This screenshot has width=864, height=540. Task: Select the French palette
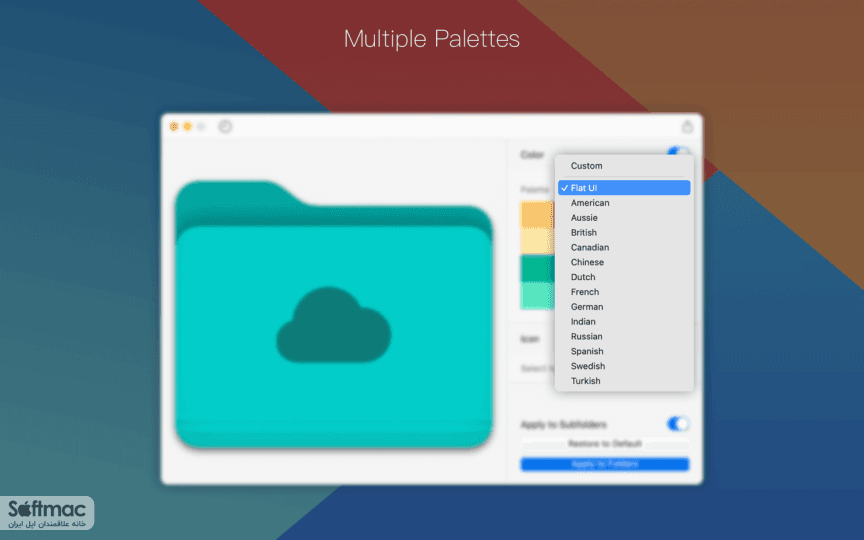pyautogui.click(x=624, y=292)
